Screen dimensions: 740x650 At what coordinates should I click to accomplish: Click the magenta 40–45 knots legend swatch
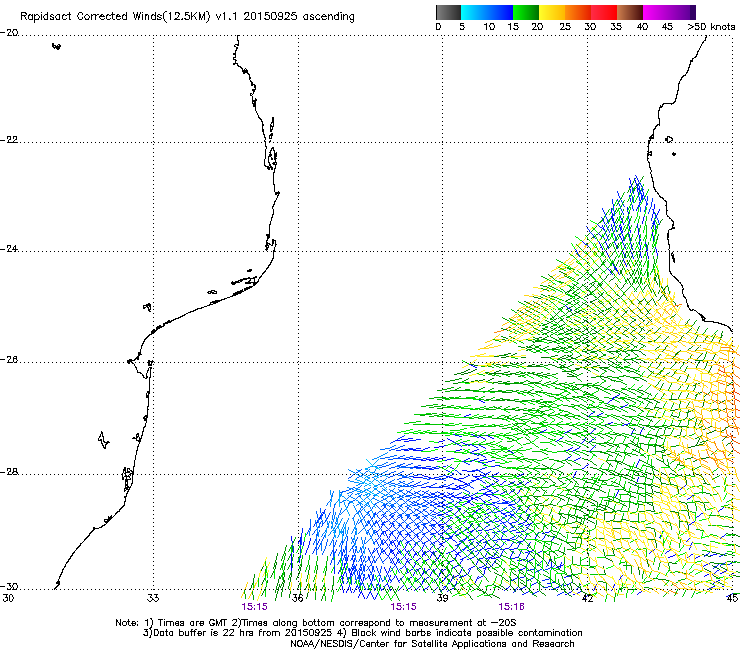656,12
